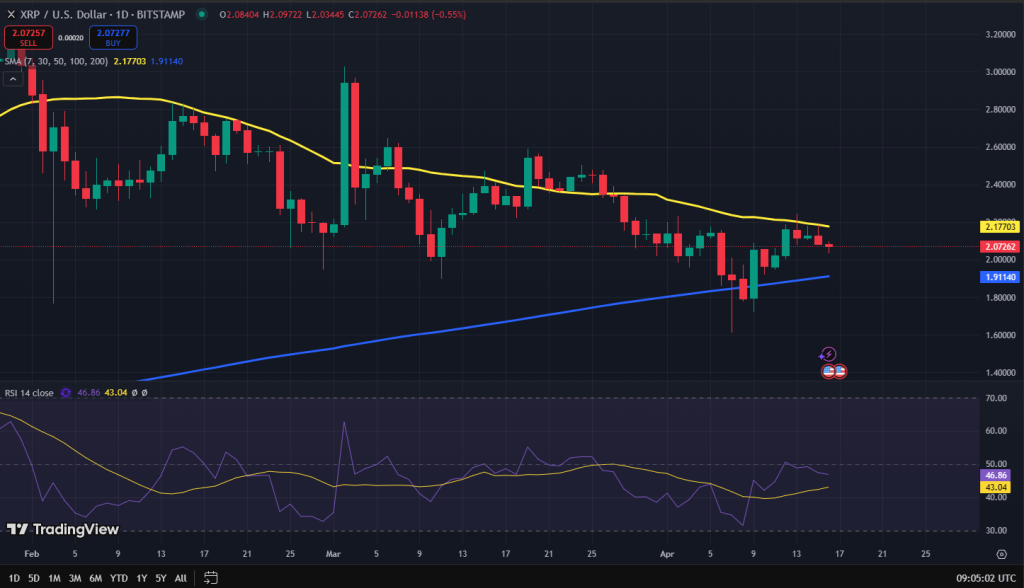The image size is (1024, 588).
Task: Click the RSI 14 close legend label
Action: (x=29, y=393)
